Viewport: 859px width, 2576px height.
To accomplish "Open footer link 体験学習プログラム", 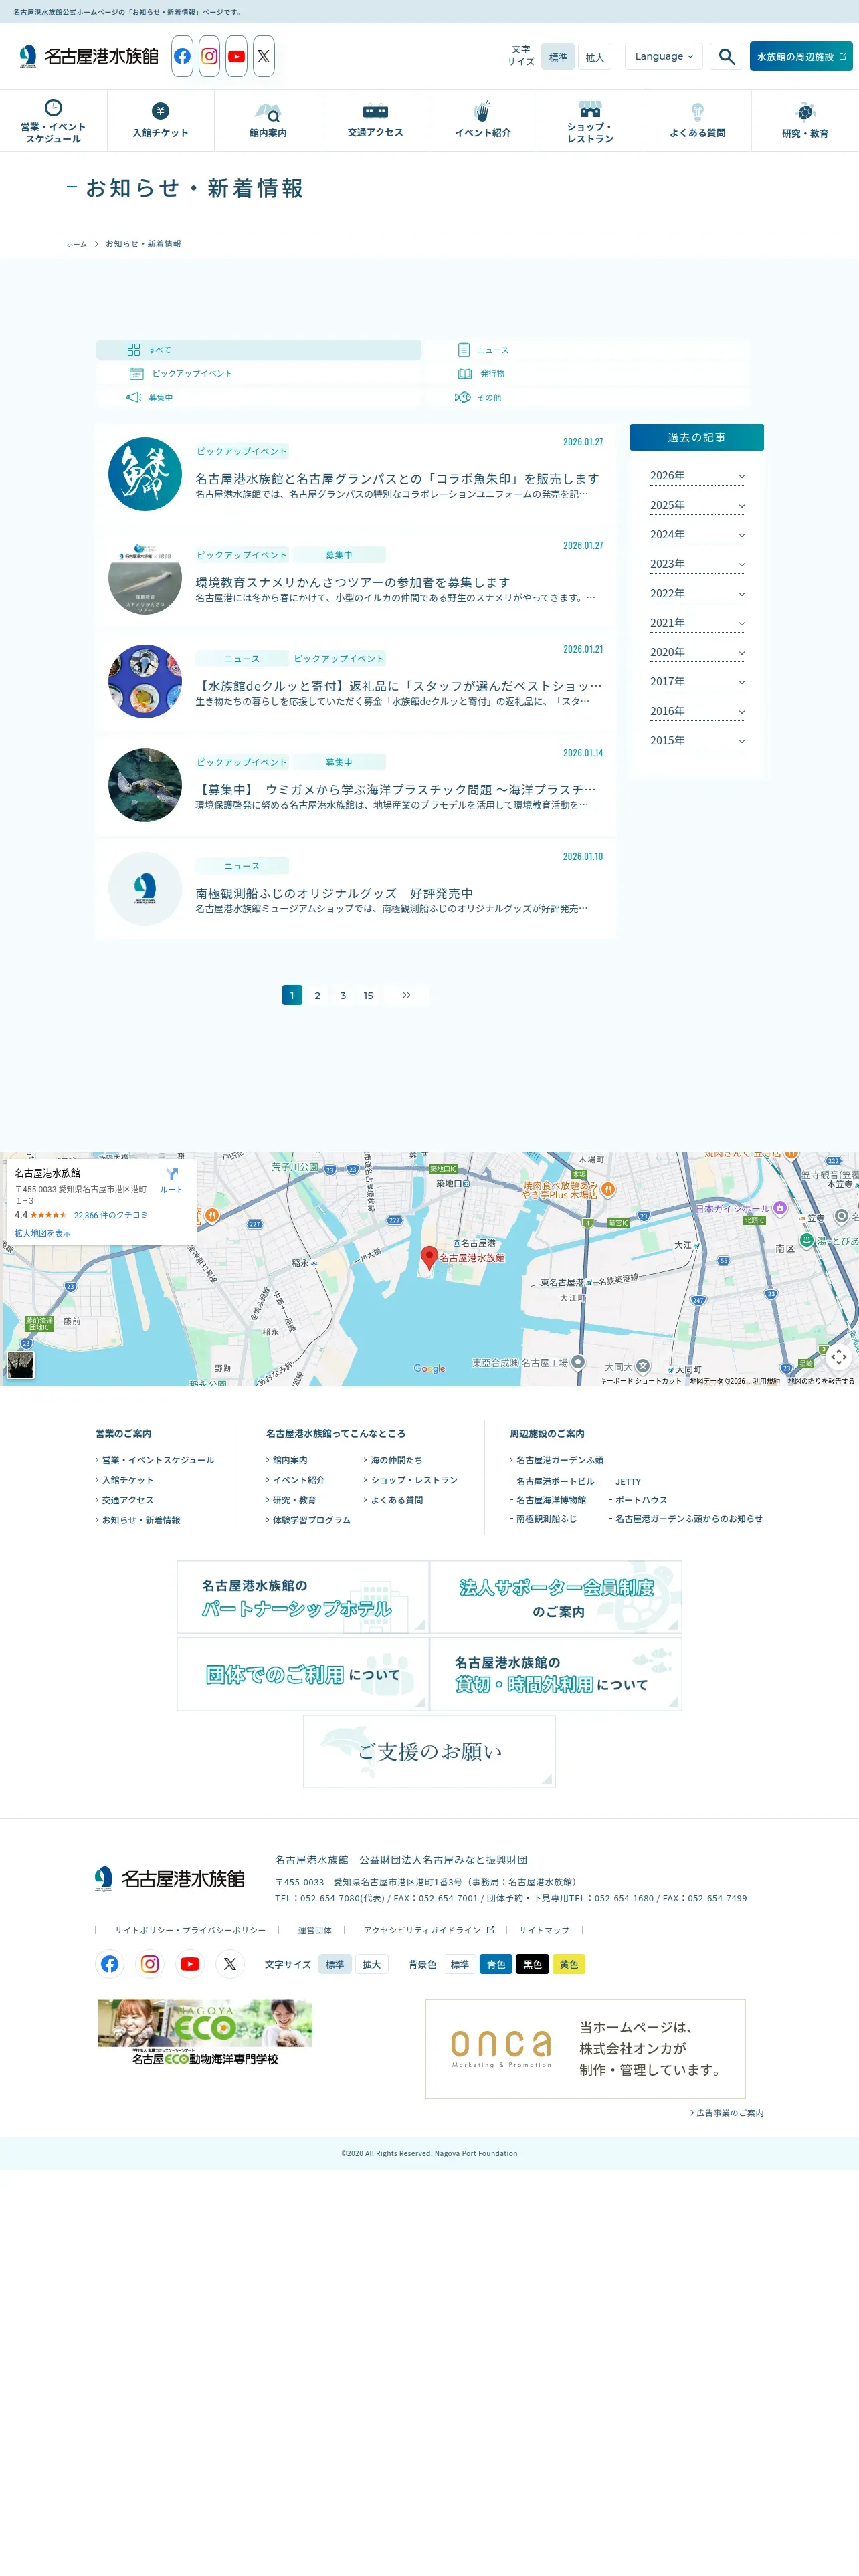I will point(311,1520).
